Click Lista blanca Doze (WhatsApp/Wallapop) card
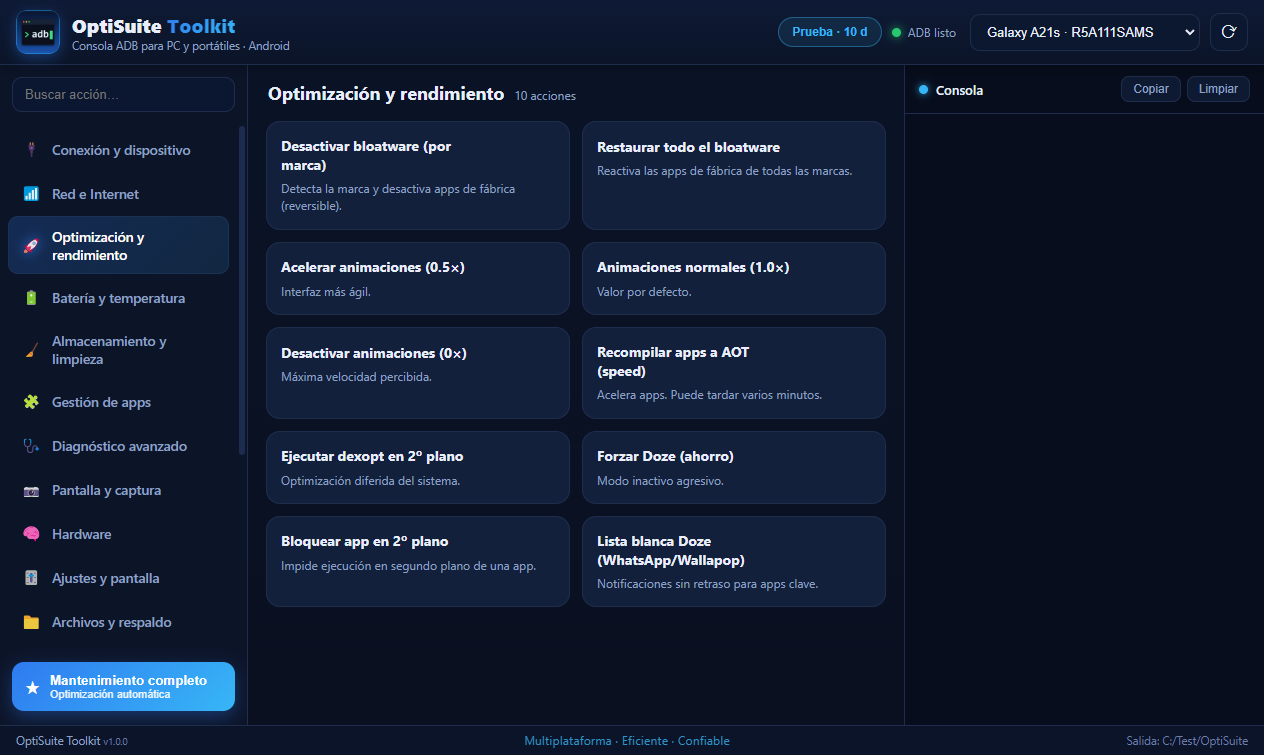 [734, 561]
